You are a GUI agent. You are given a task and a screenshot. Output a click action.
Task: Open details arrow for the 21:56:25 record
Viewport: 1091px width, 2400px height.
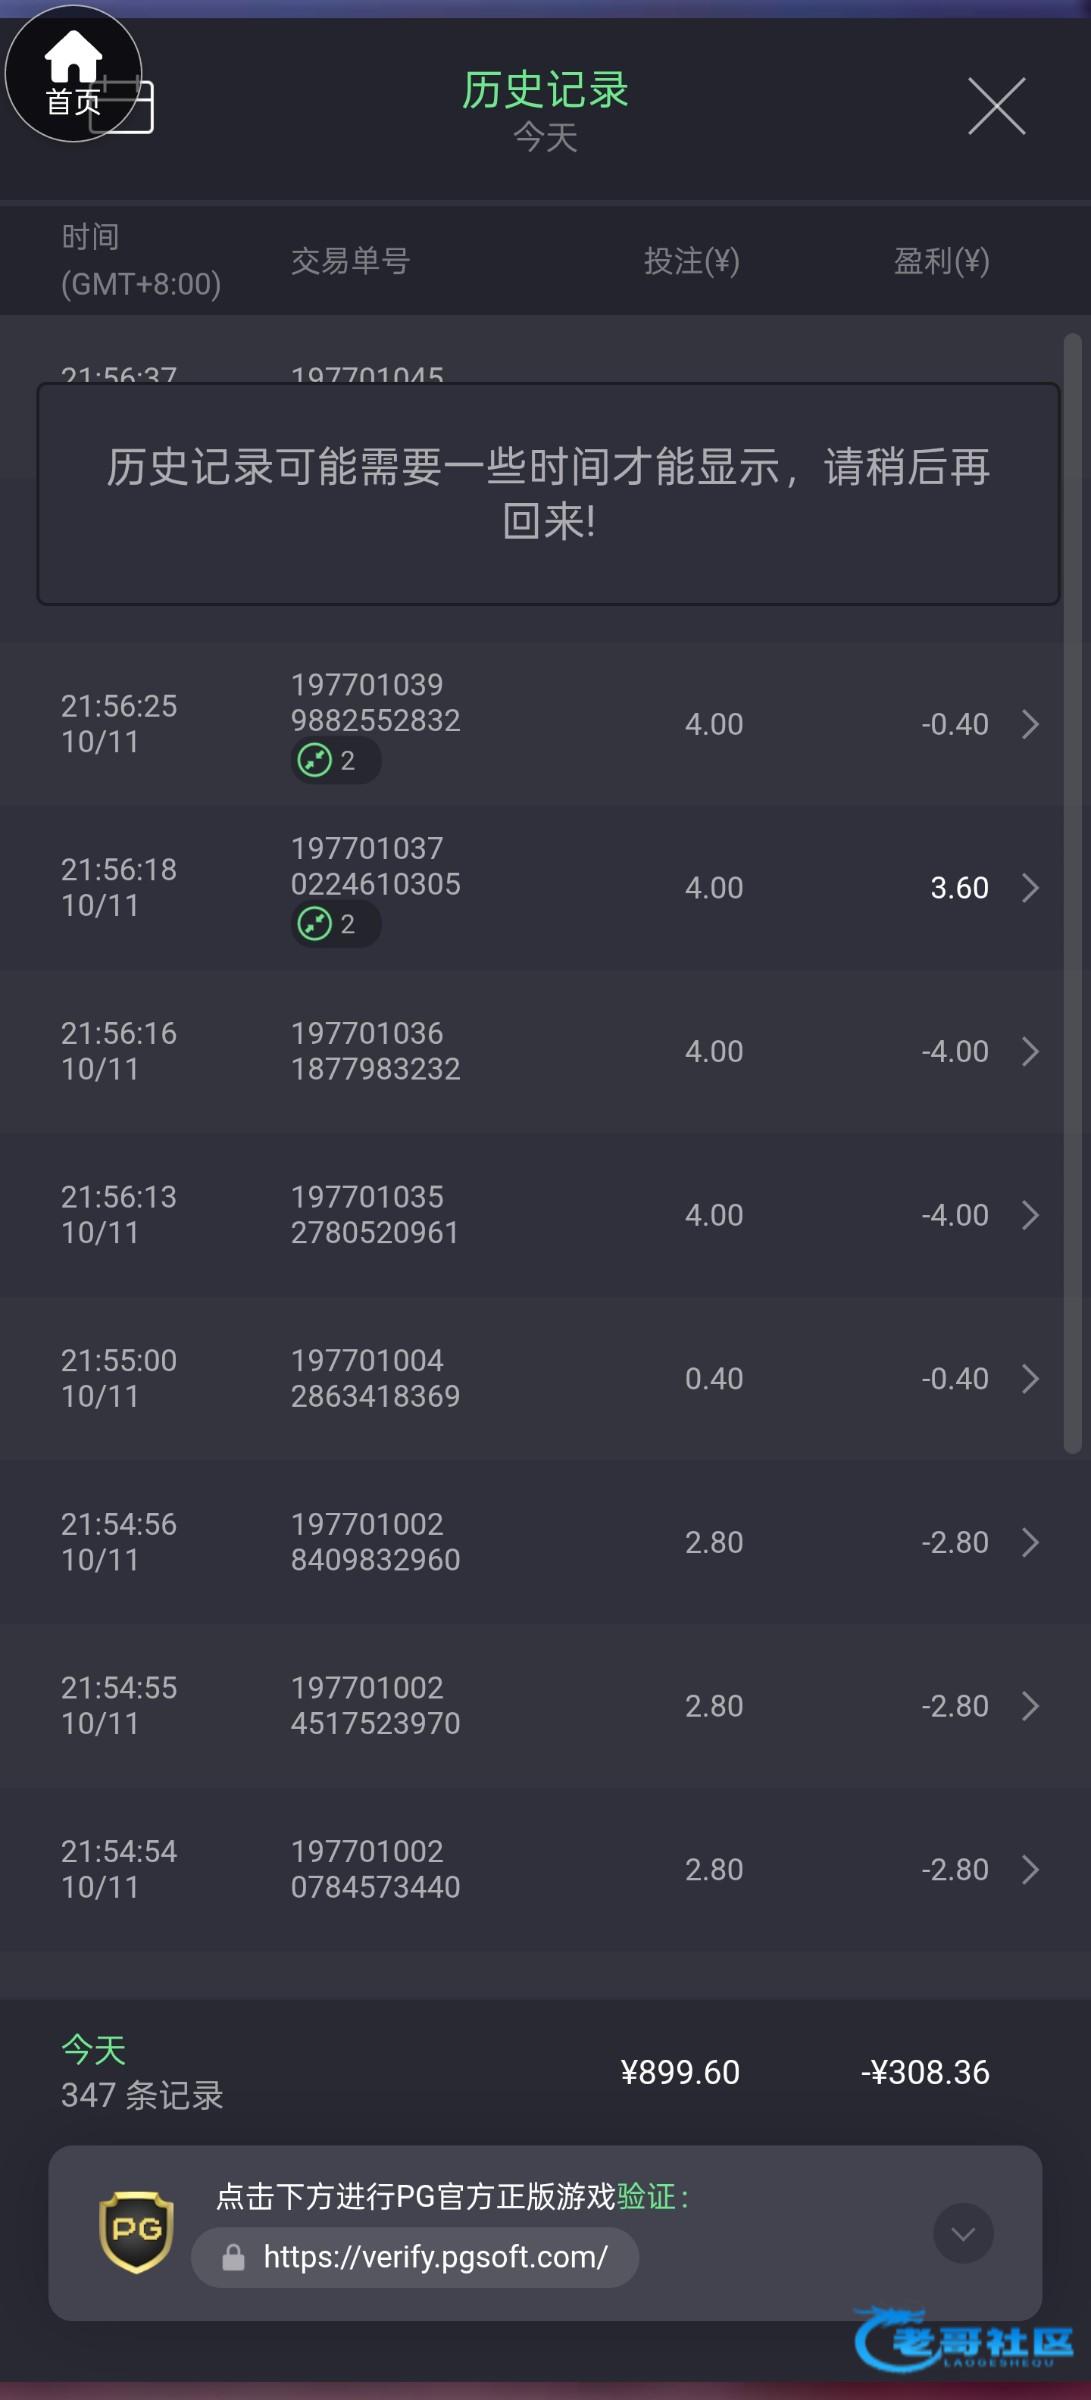click(1030, 724)
